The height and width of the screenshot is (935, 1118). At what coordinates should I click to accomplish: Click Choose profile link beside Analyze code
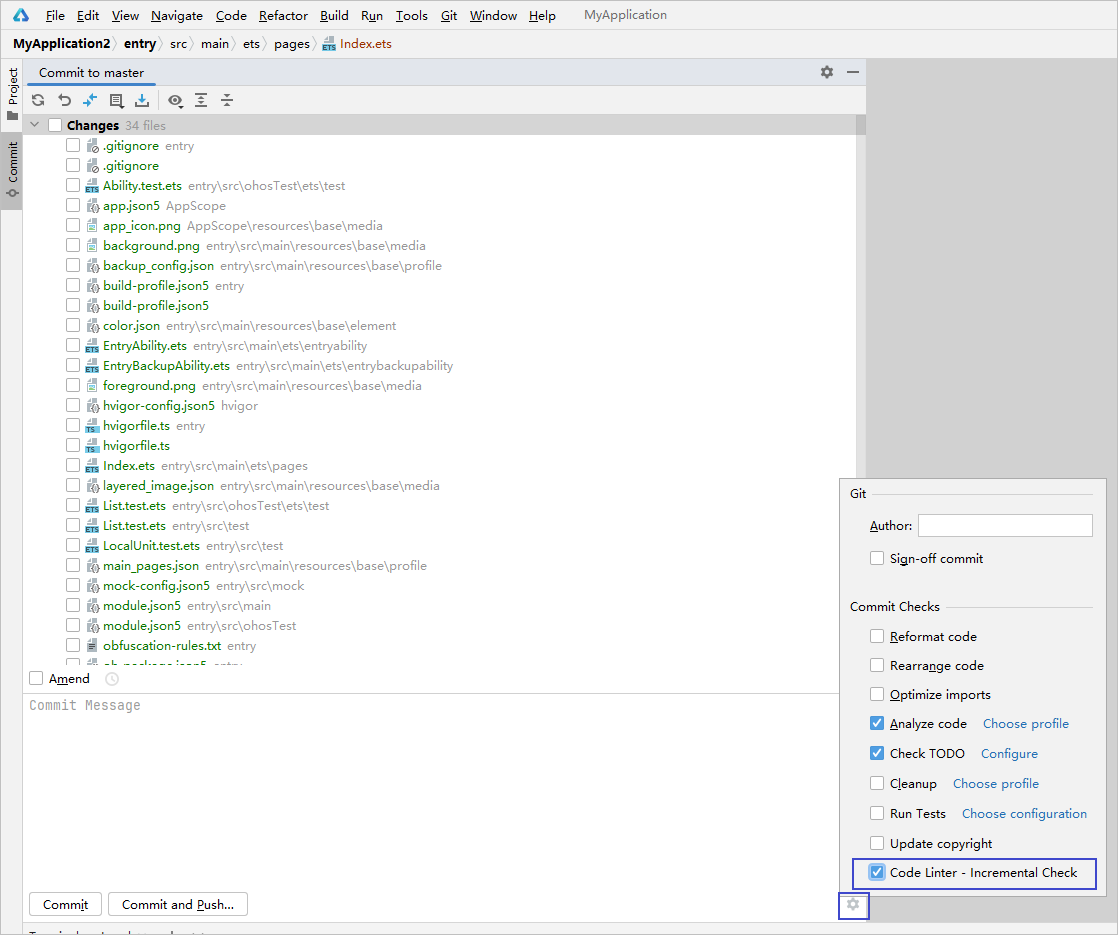[1025, 724]
